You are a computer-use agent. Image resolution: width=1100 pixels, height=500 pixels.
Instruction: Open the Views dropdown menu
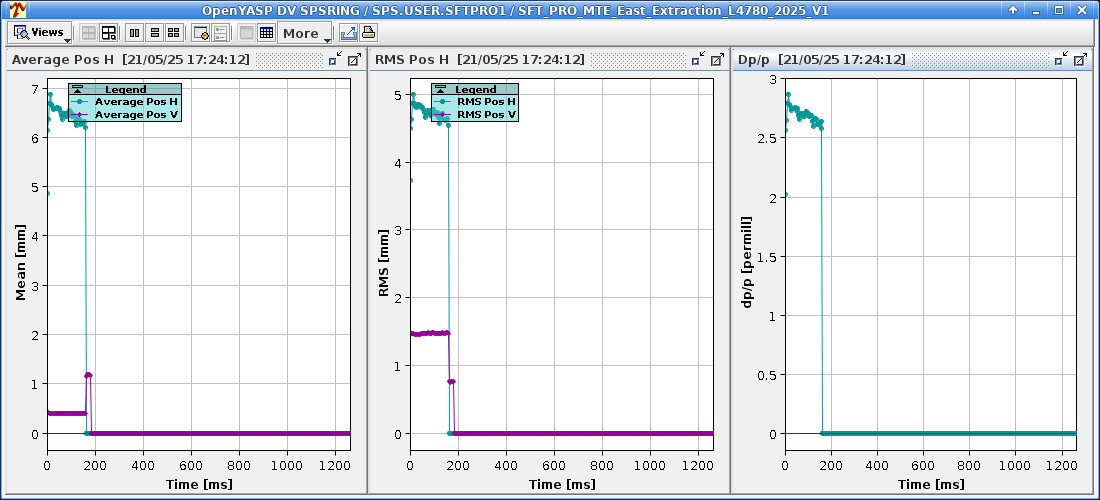click(40, 33)
